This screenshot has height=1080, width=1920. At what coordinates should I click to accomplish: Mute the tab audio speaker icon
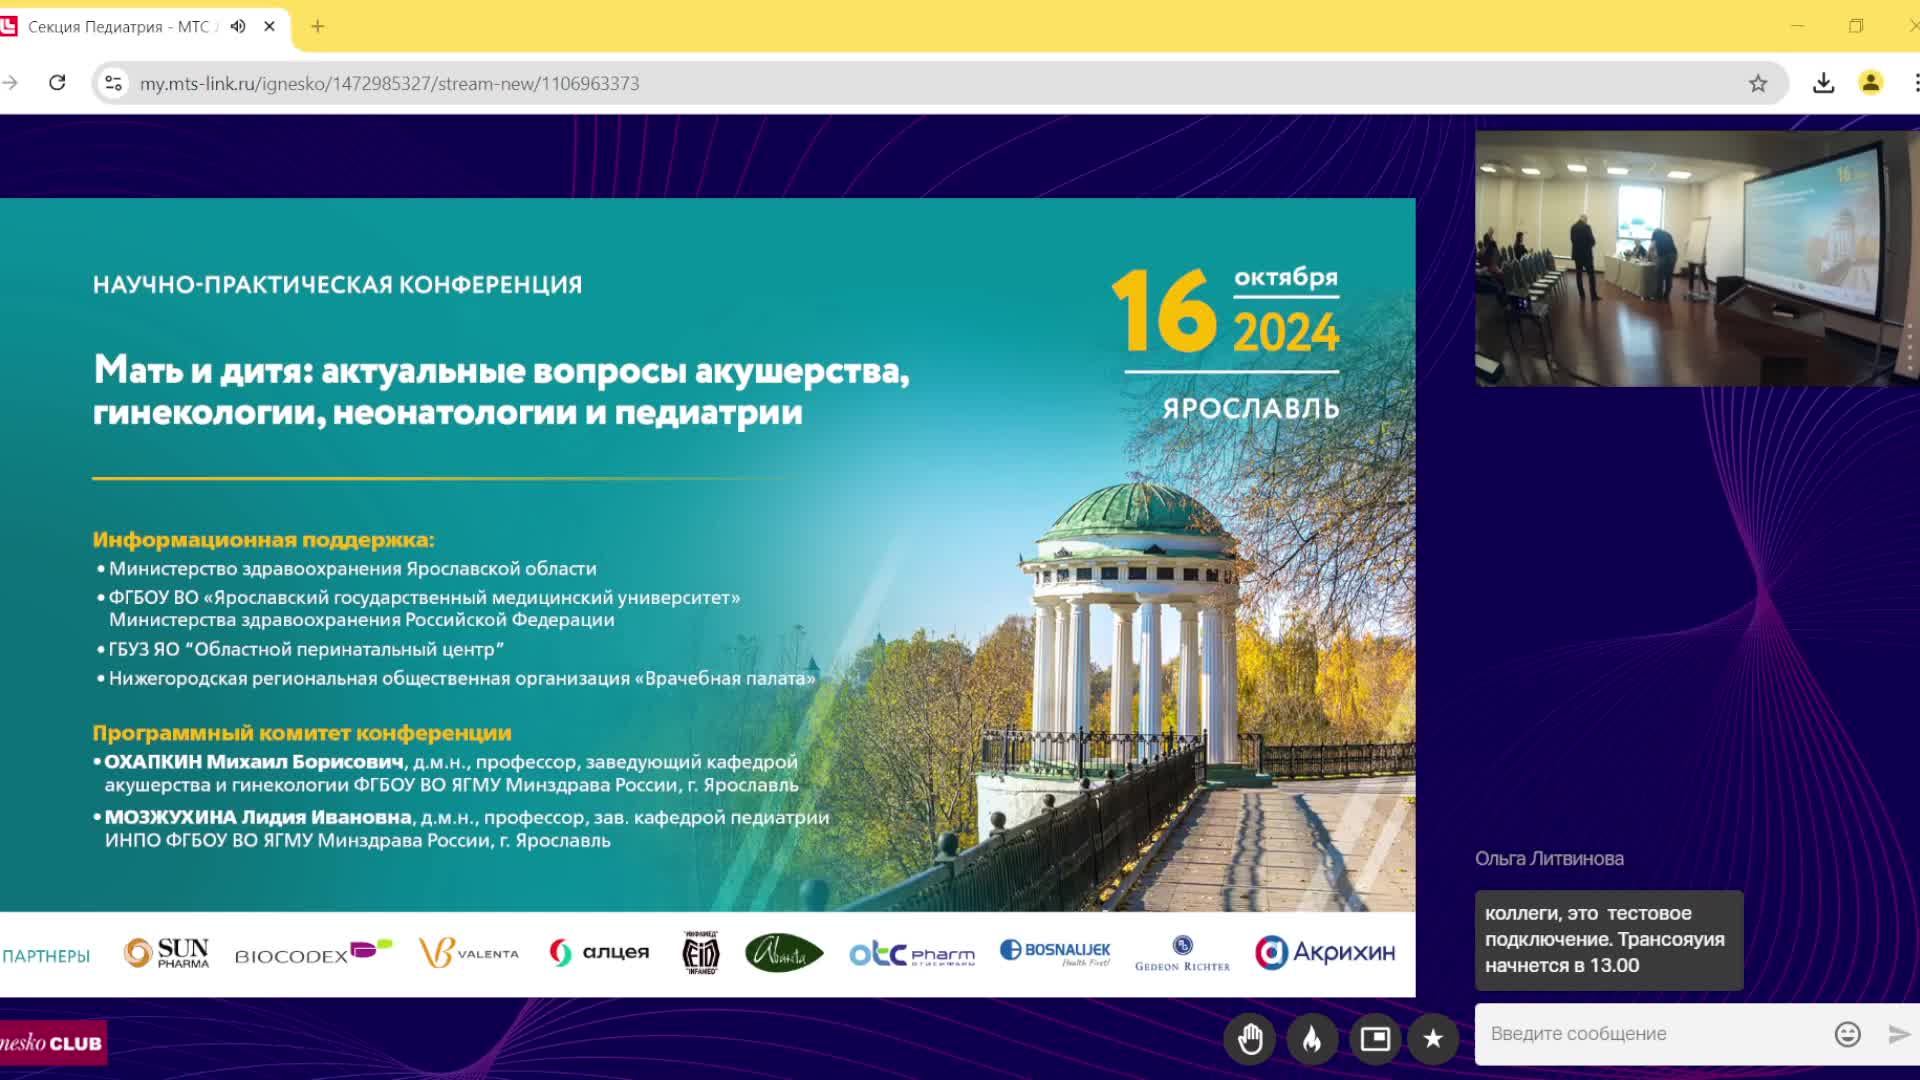[x=236, y=27]
